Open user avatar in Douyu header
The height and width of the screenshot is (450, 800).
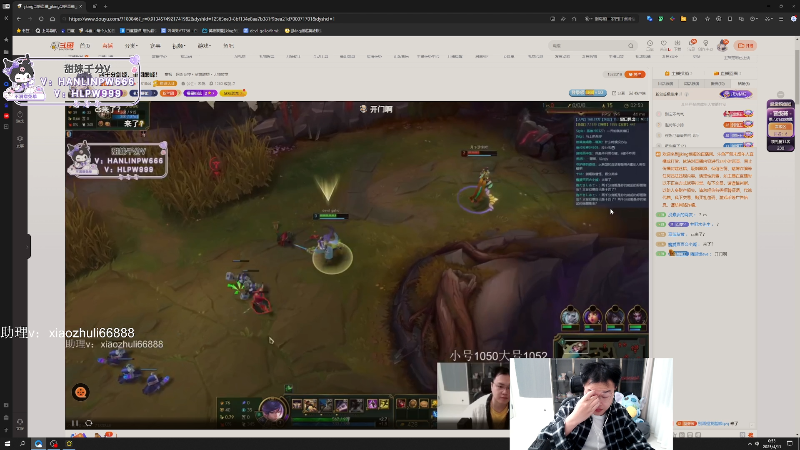pyautogui.click(x=722, y=45)
